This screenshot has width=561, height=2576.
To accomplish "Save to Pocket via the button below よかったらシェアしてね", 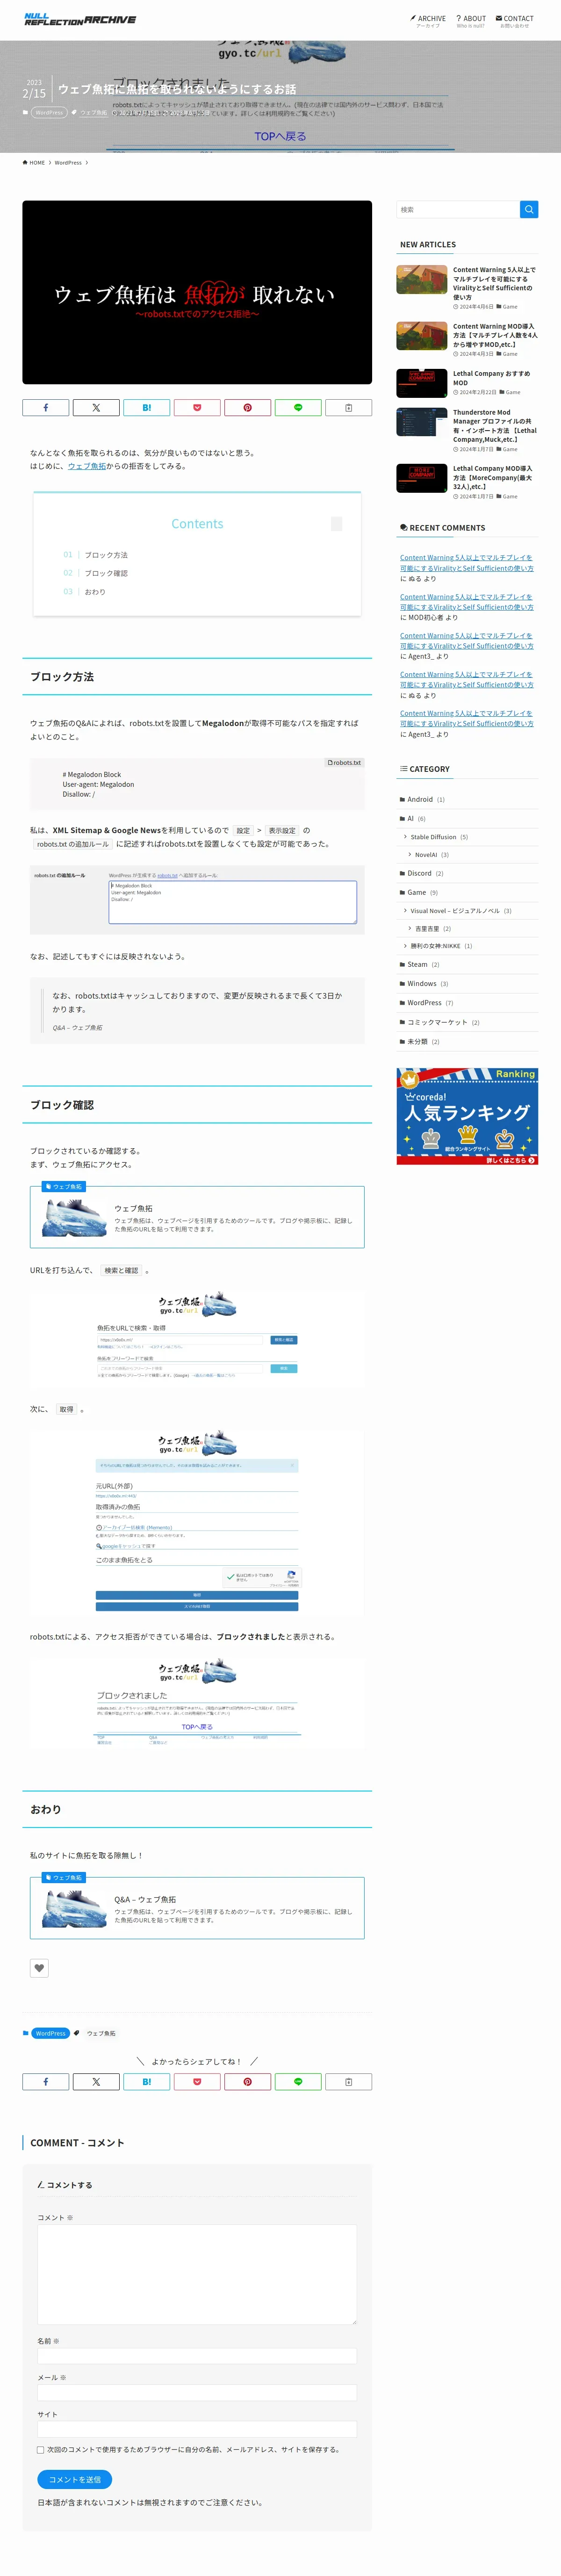I will point(197,2082).
